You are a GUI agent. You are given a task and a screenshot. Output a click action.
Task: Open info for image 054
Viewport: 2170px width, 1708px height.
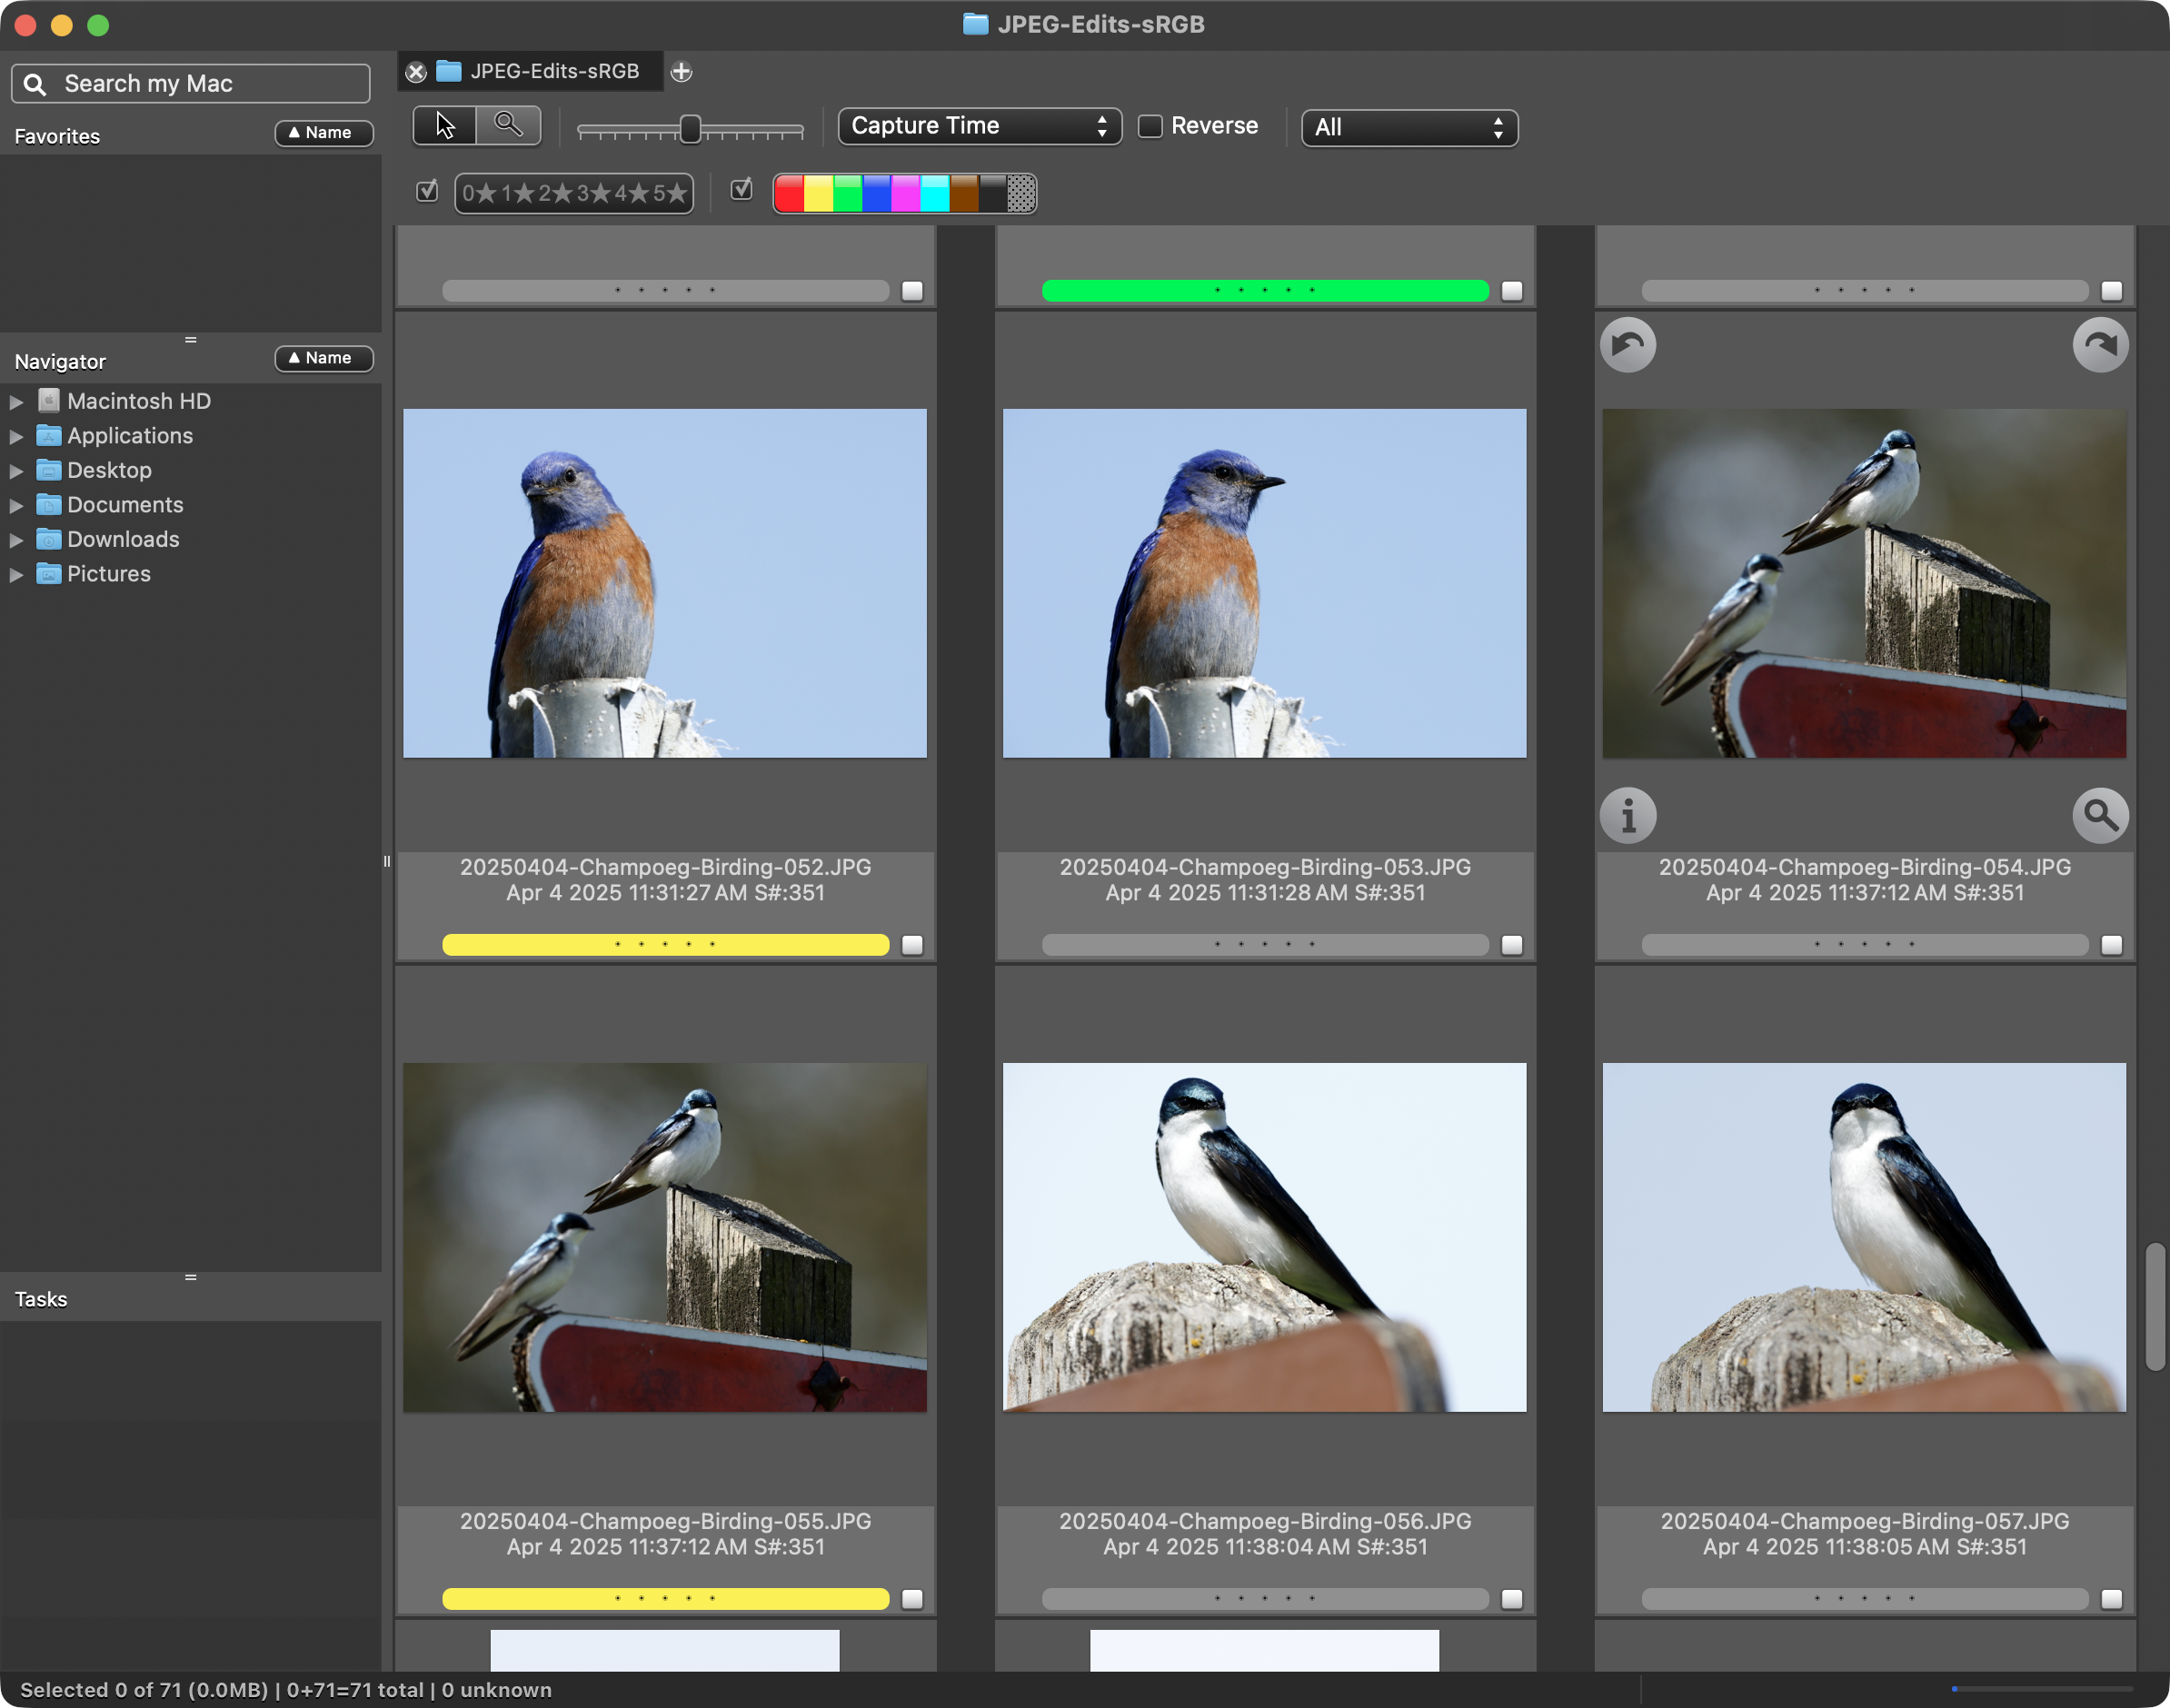point(1628,816)
